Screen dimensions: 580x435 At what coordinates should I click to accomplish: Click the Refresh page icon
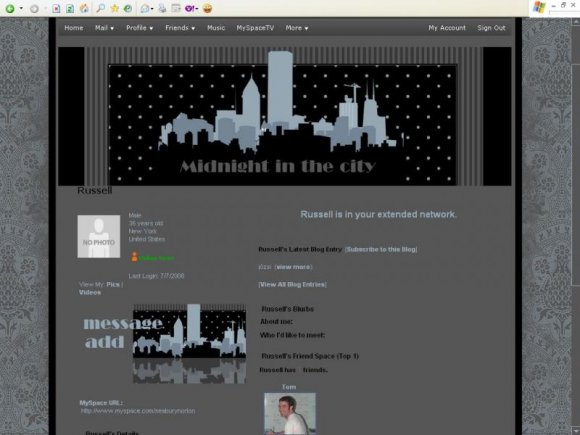point(70,8)
